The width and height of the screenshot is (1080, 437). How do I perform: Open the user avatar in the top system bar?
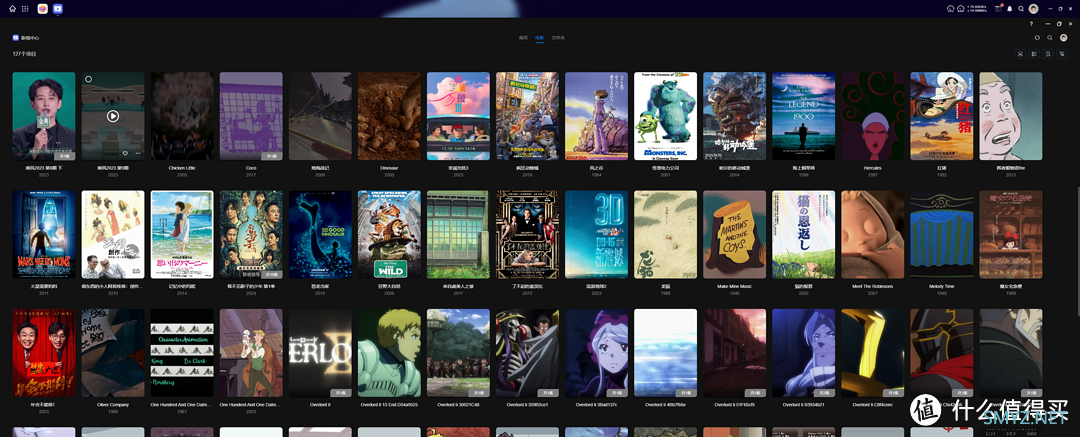tap(1033, 9)
